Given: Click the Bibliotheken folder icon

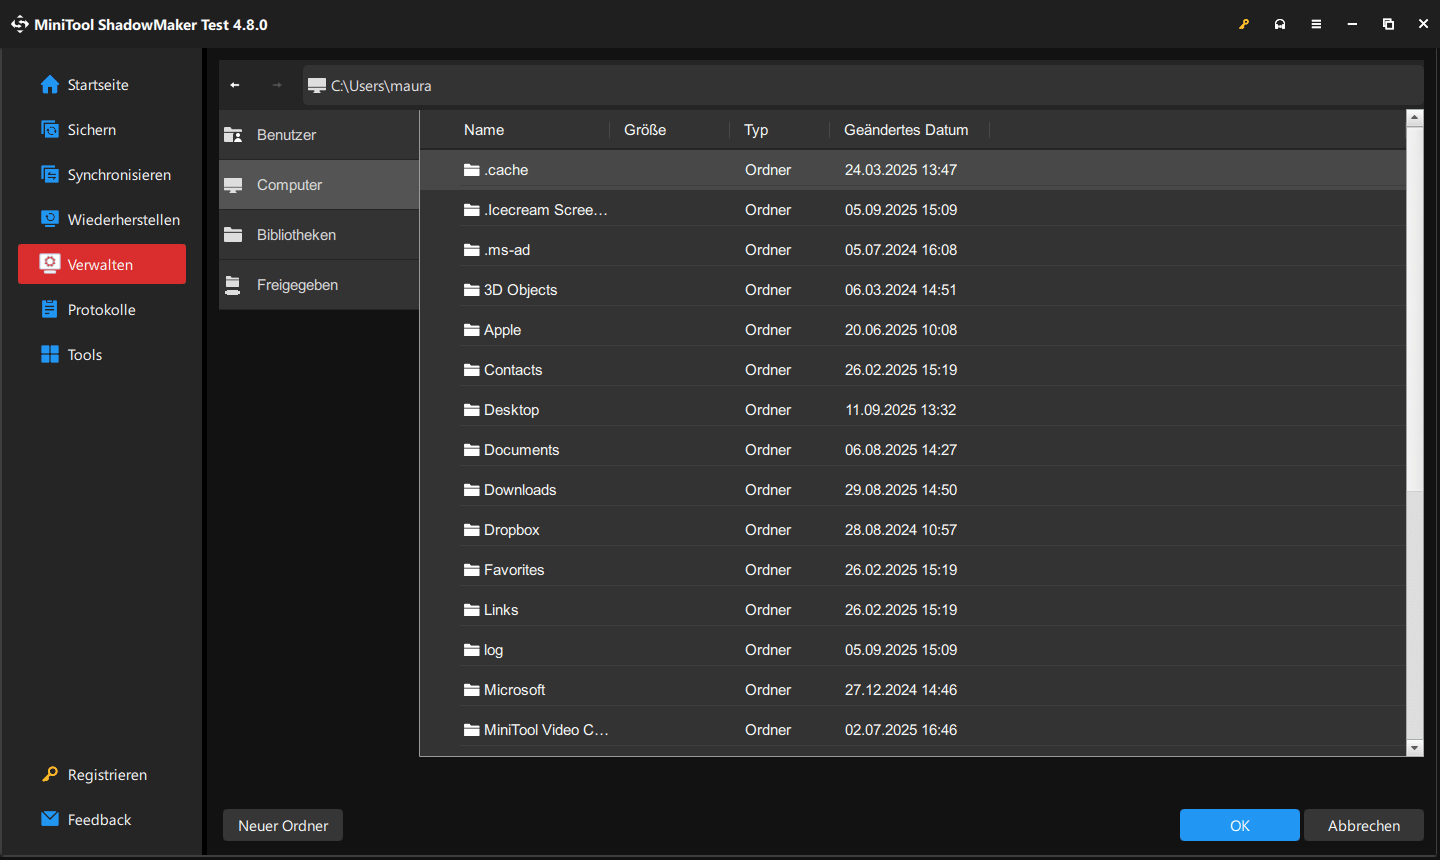Looking at the screenshot, I should tap(233, 235).
